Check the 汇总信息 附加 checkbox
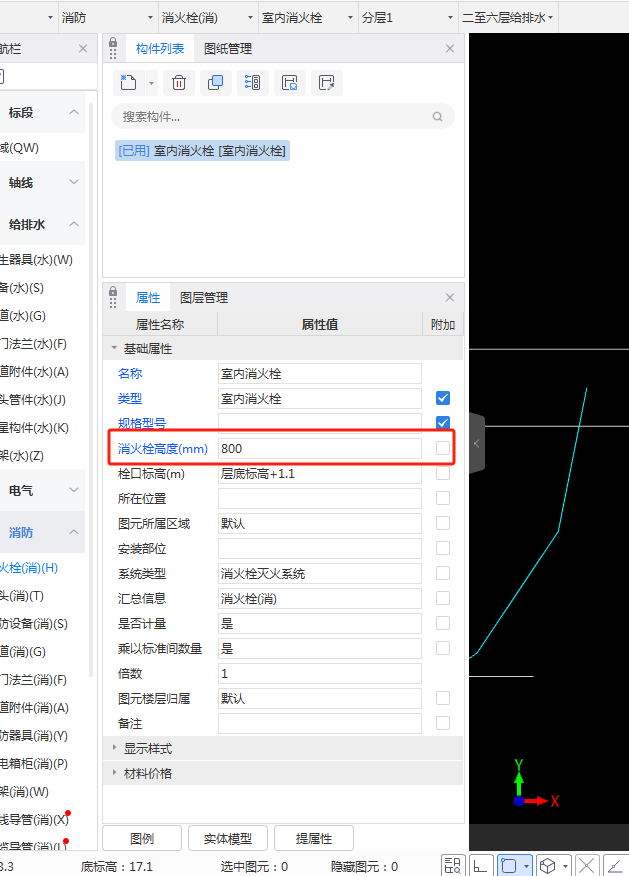The image size is (629, 876). tap(443, 598)
